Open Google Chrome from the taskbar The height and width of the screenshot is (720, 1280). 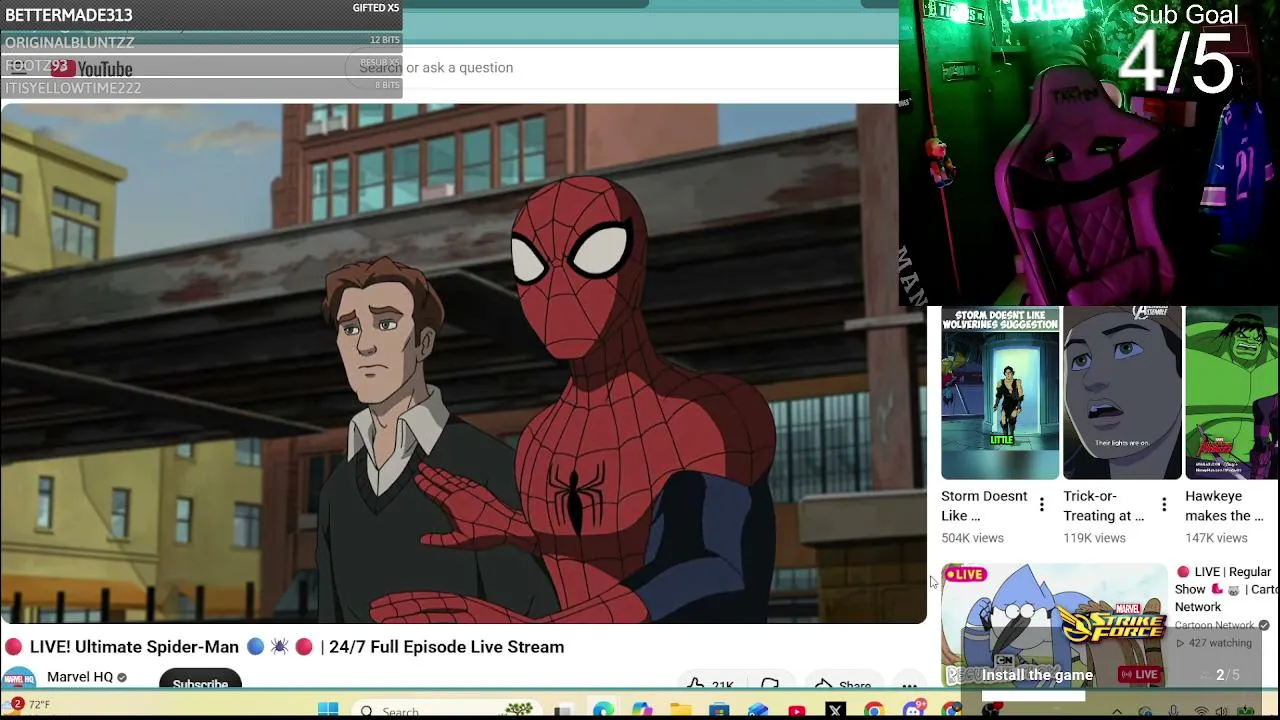tap(874, 710)
